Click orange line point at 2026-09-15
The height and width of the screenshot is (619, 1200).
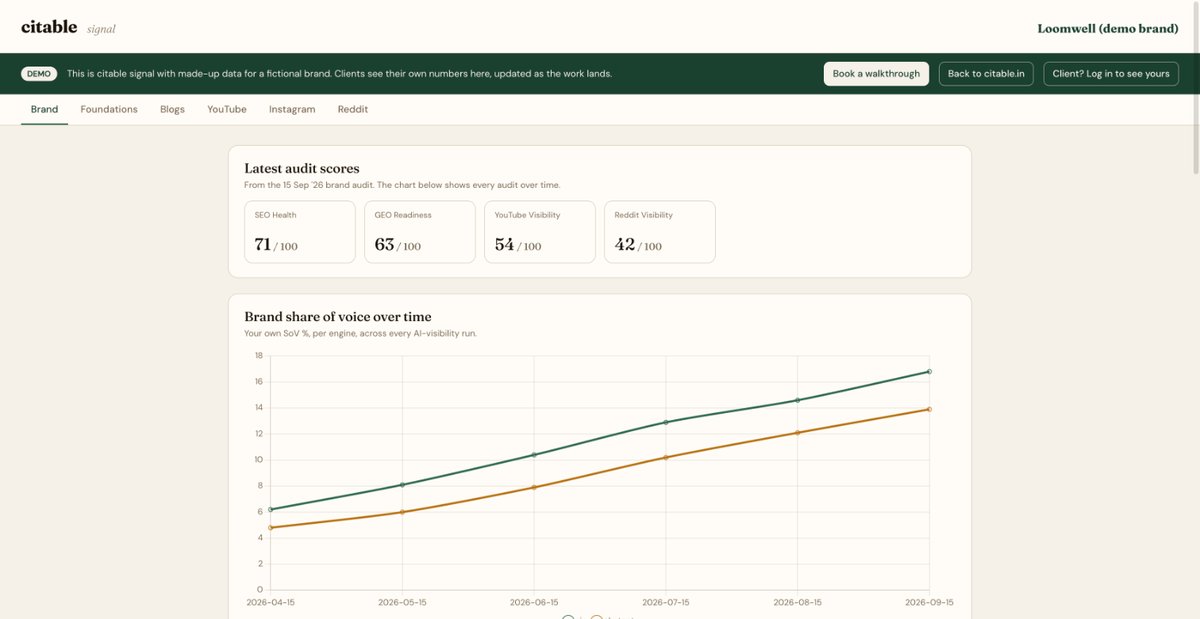click(x=929, y=409)
